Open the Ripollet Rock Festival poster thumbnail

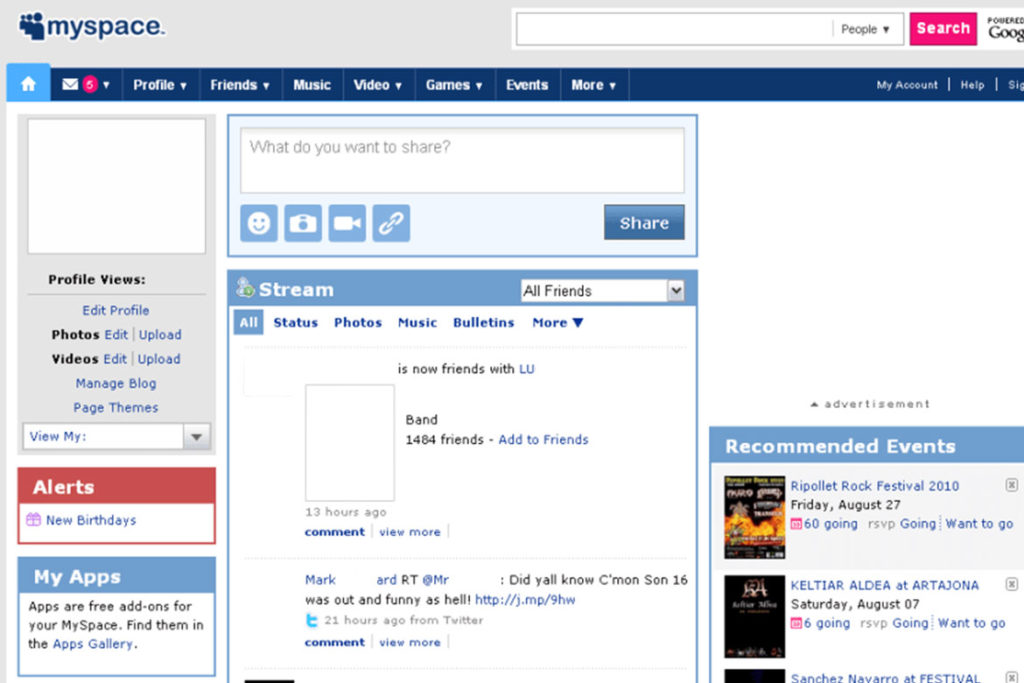pyautogui.click(x=754, y=517)
